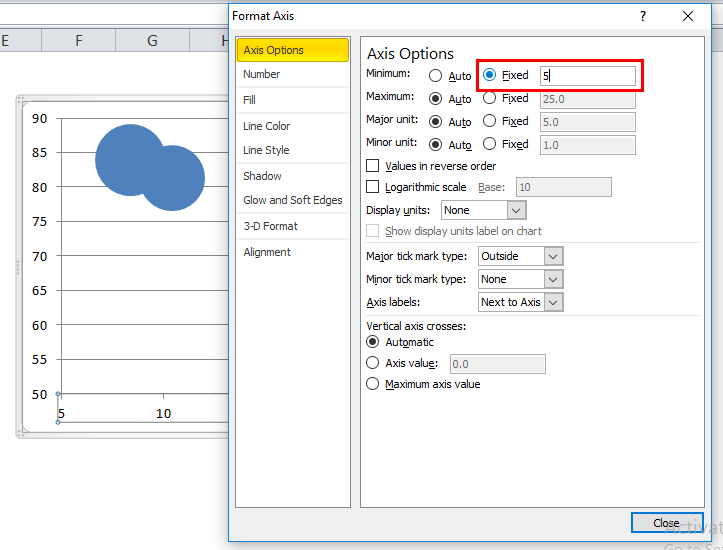Switch to the Shadow tab
The width and height of the screenshot is (723, 550).
tap(293, 176)
